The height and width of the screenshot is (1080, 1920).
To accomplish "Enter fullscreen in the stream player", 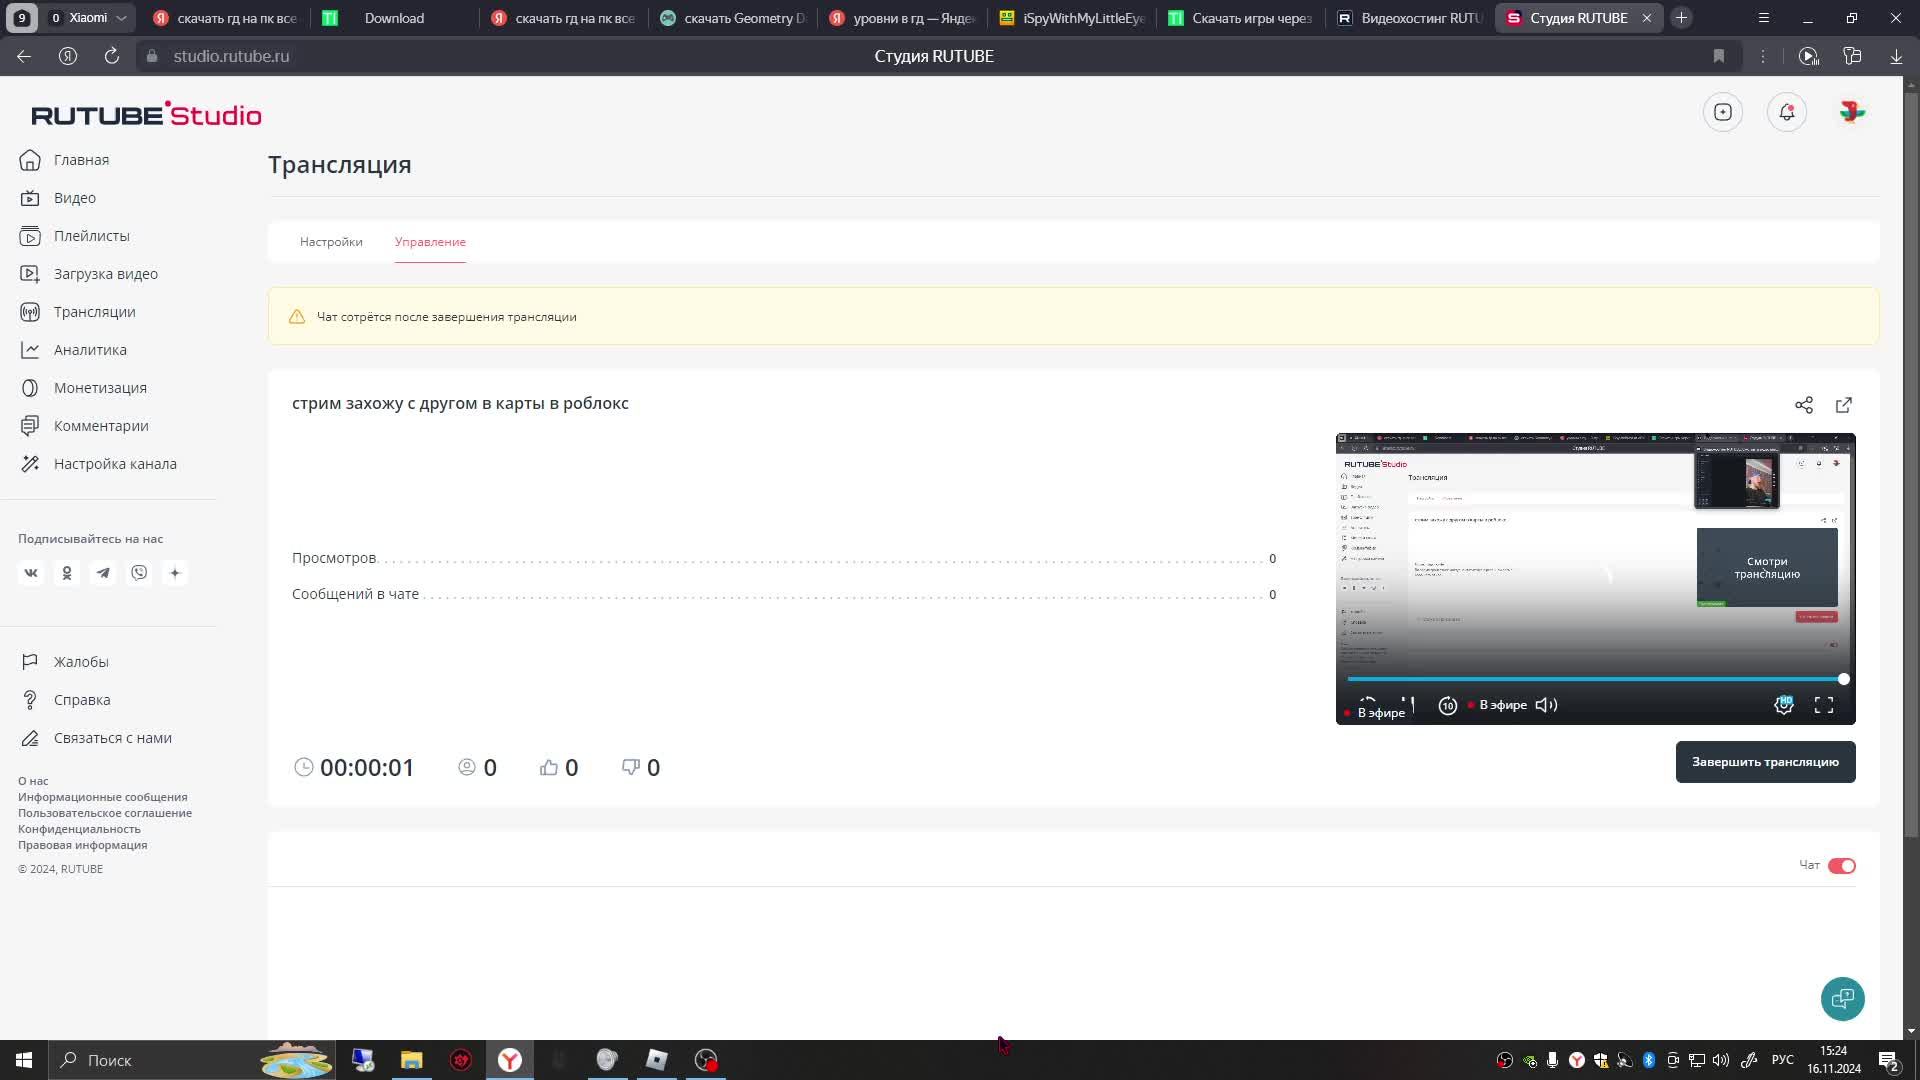I will (1823, 705).
